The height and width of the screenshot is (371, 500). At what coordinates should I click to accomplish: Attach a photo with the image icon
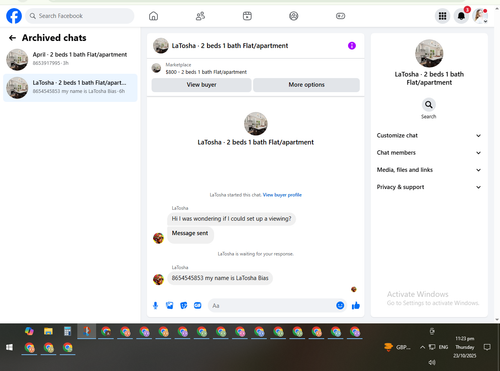click(x=170, y=305)
